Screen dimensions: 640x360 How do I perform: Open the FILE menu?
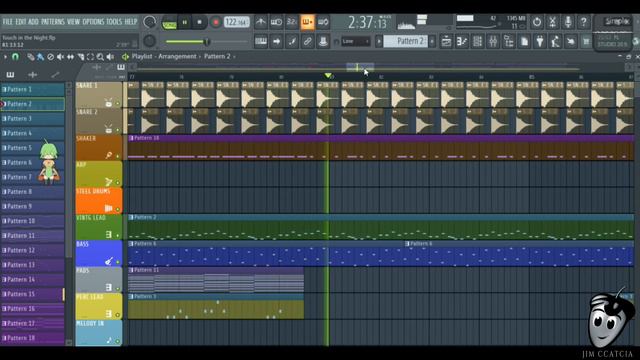tap(8, 22)
